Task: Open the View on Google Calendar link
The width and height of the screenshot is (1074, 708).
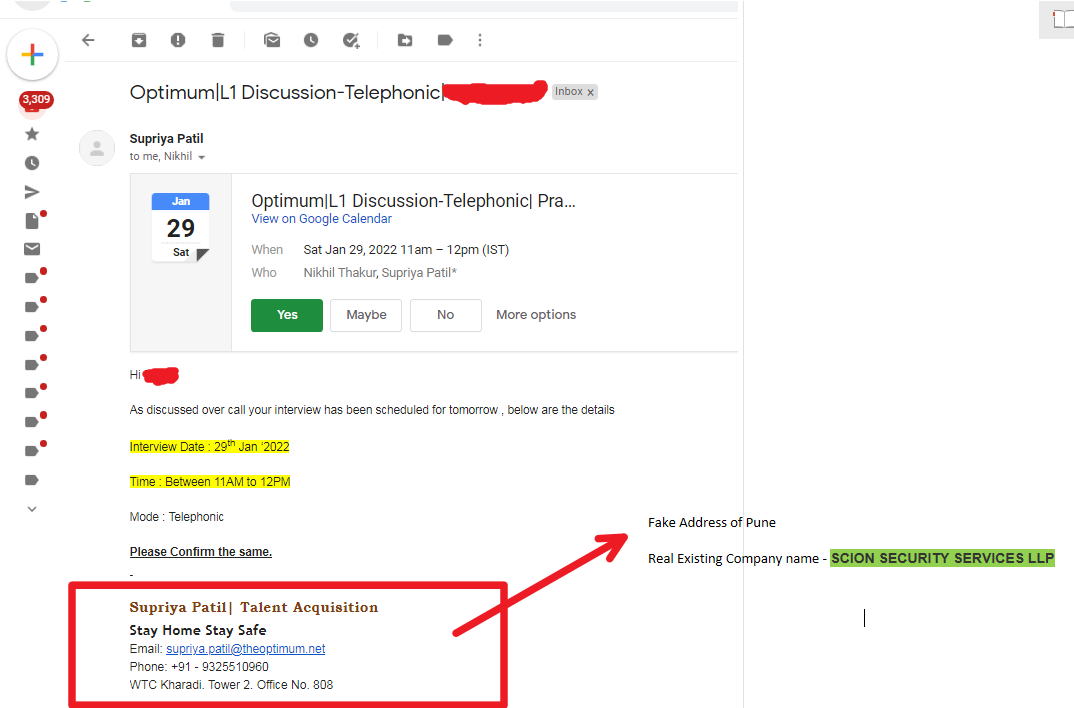Action: coord(321,219)
